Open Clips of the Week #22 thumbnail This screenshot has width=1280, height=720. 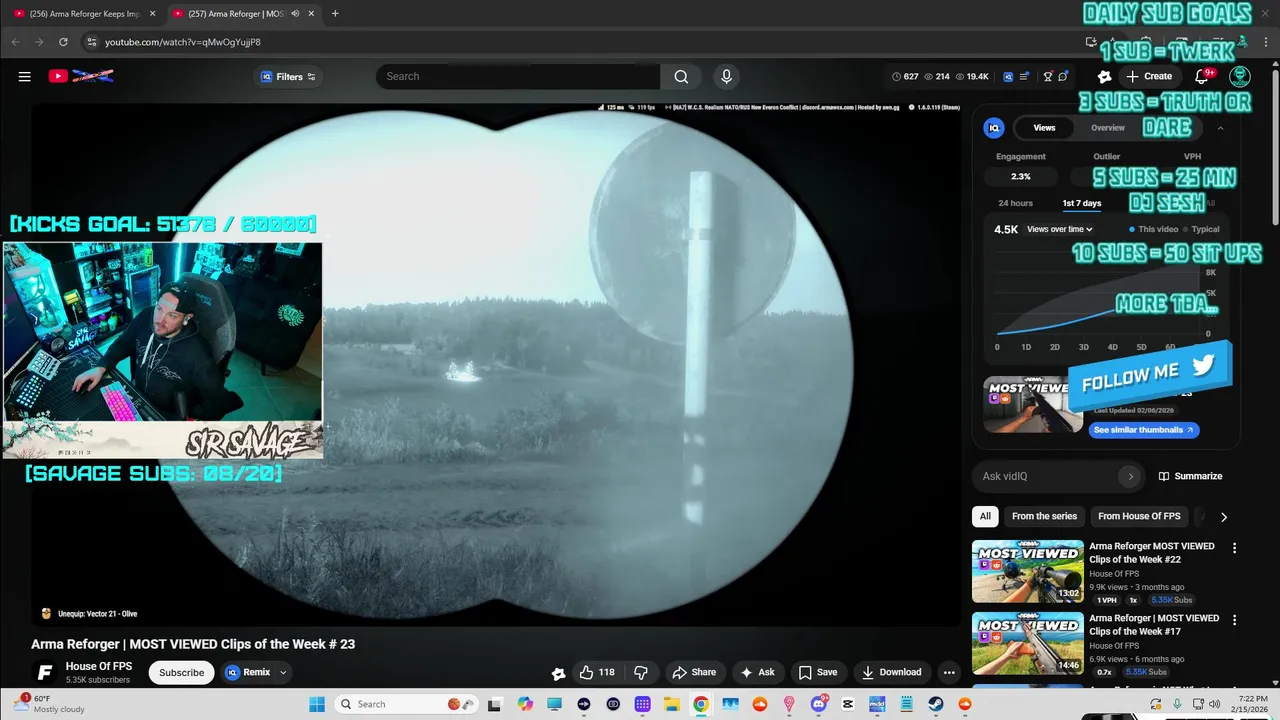tap(1027, 571)
